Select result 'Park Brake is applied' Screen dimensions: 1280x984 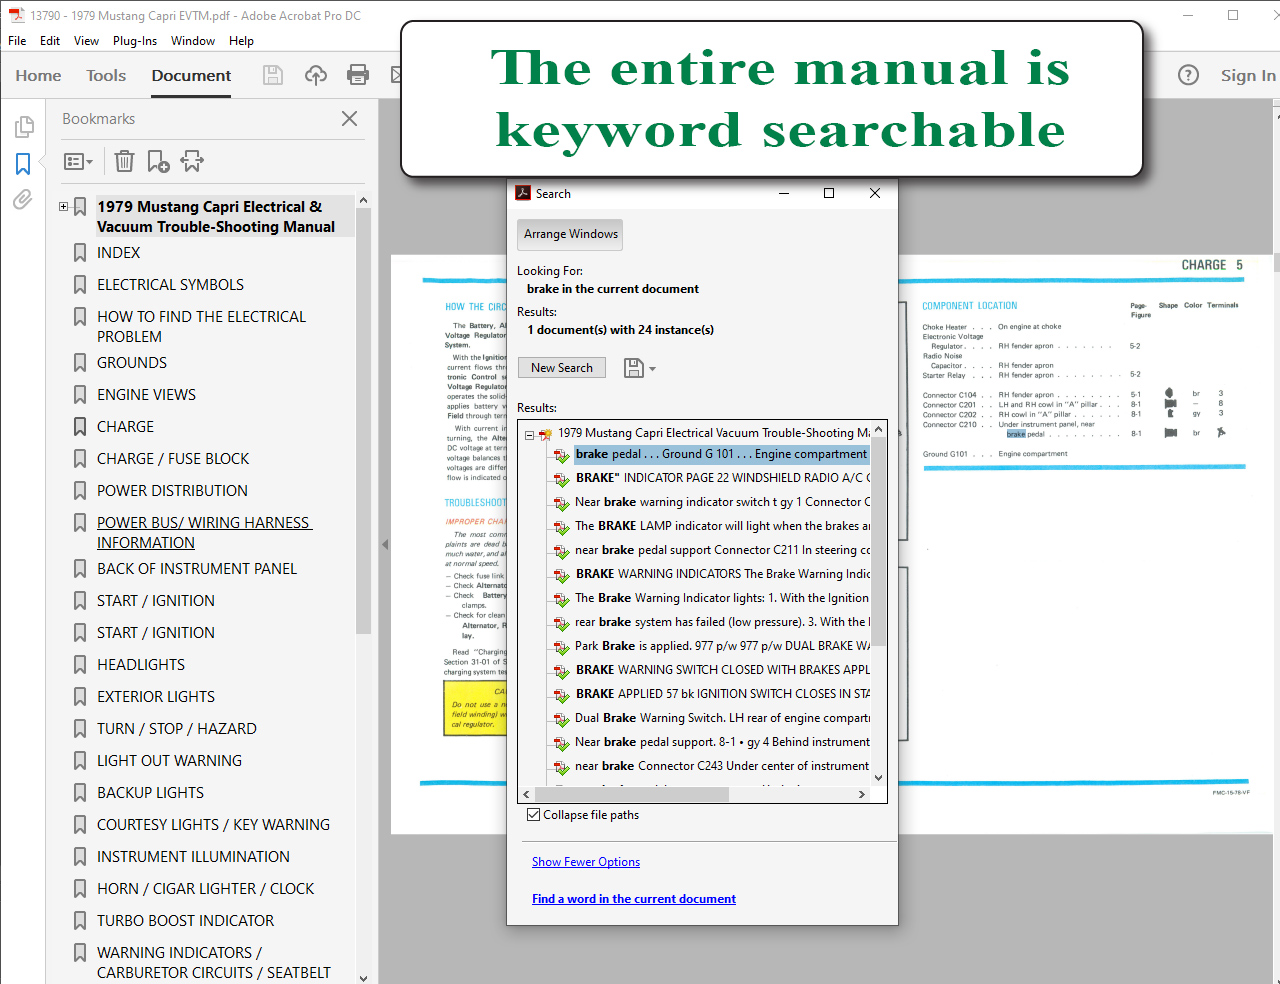pos(721,646)
